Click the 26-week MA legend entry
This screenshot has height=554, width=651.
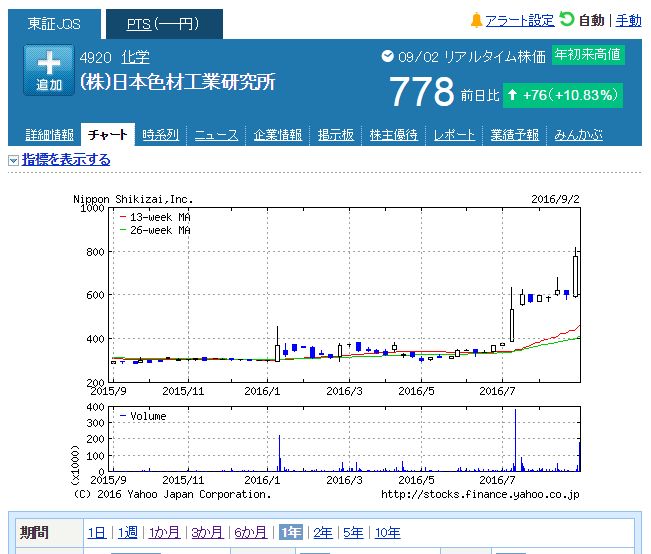point(155,230)
